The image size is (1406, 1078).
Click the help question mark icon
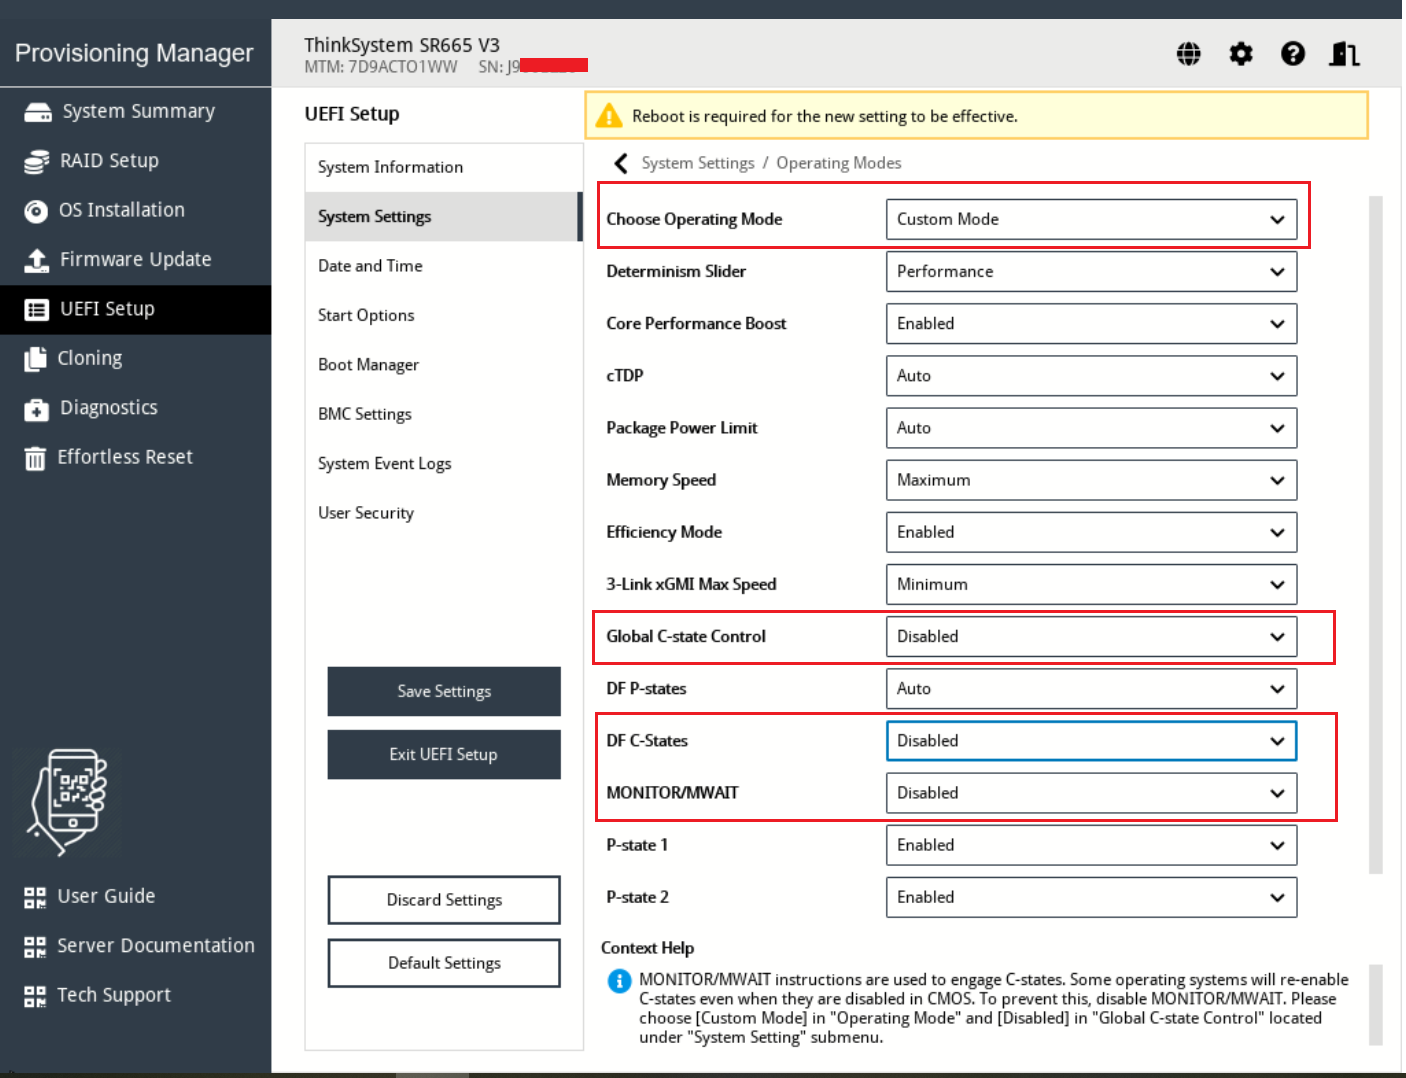[1293, 54]
